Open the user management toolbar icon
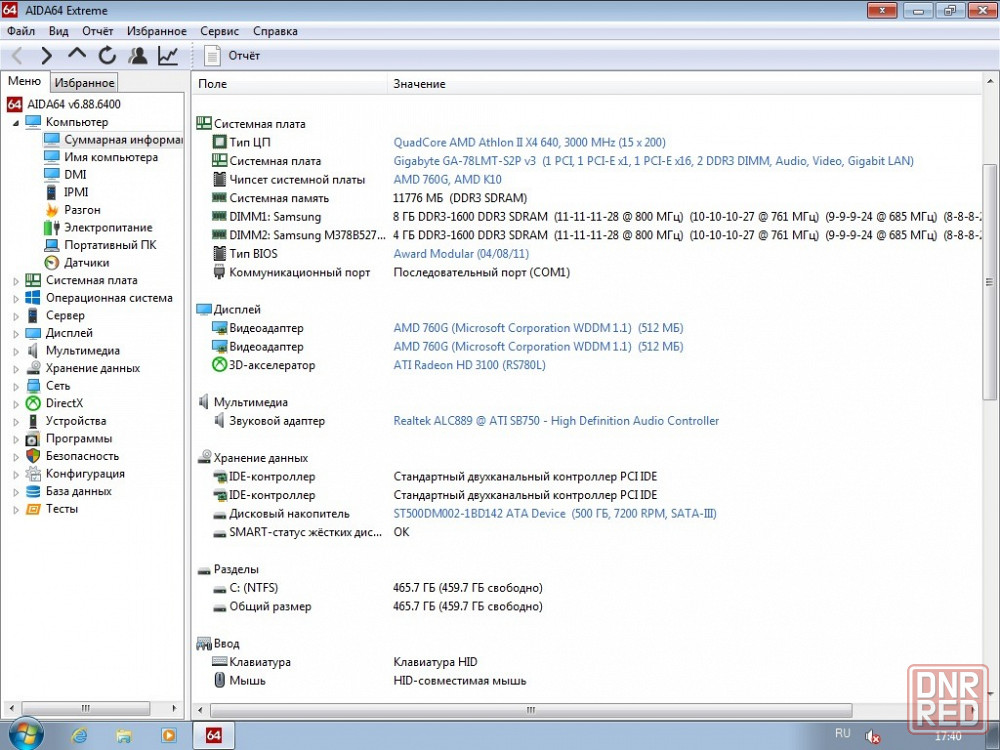This screenshot has height=750, width=1000. click(x=137, y=55)
